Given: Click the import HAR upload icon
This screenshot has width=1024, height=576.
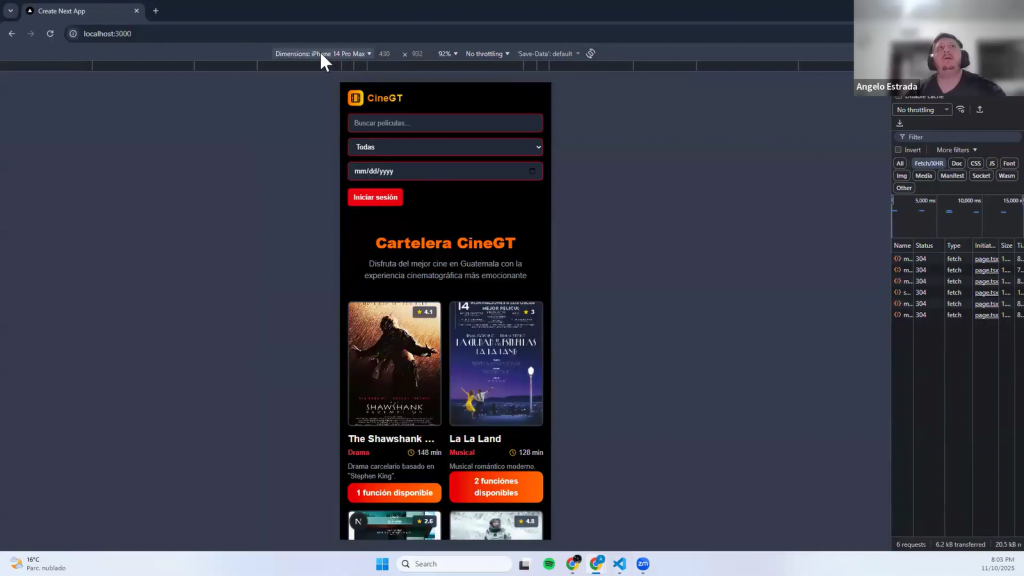Looking at the screenshot, I should 980,110.
